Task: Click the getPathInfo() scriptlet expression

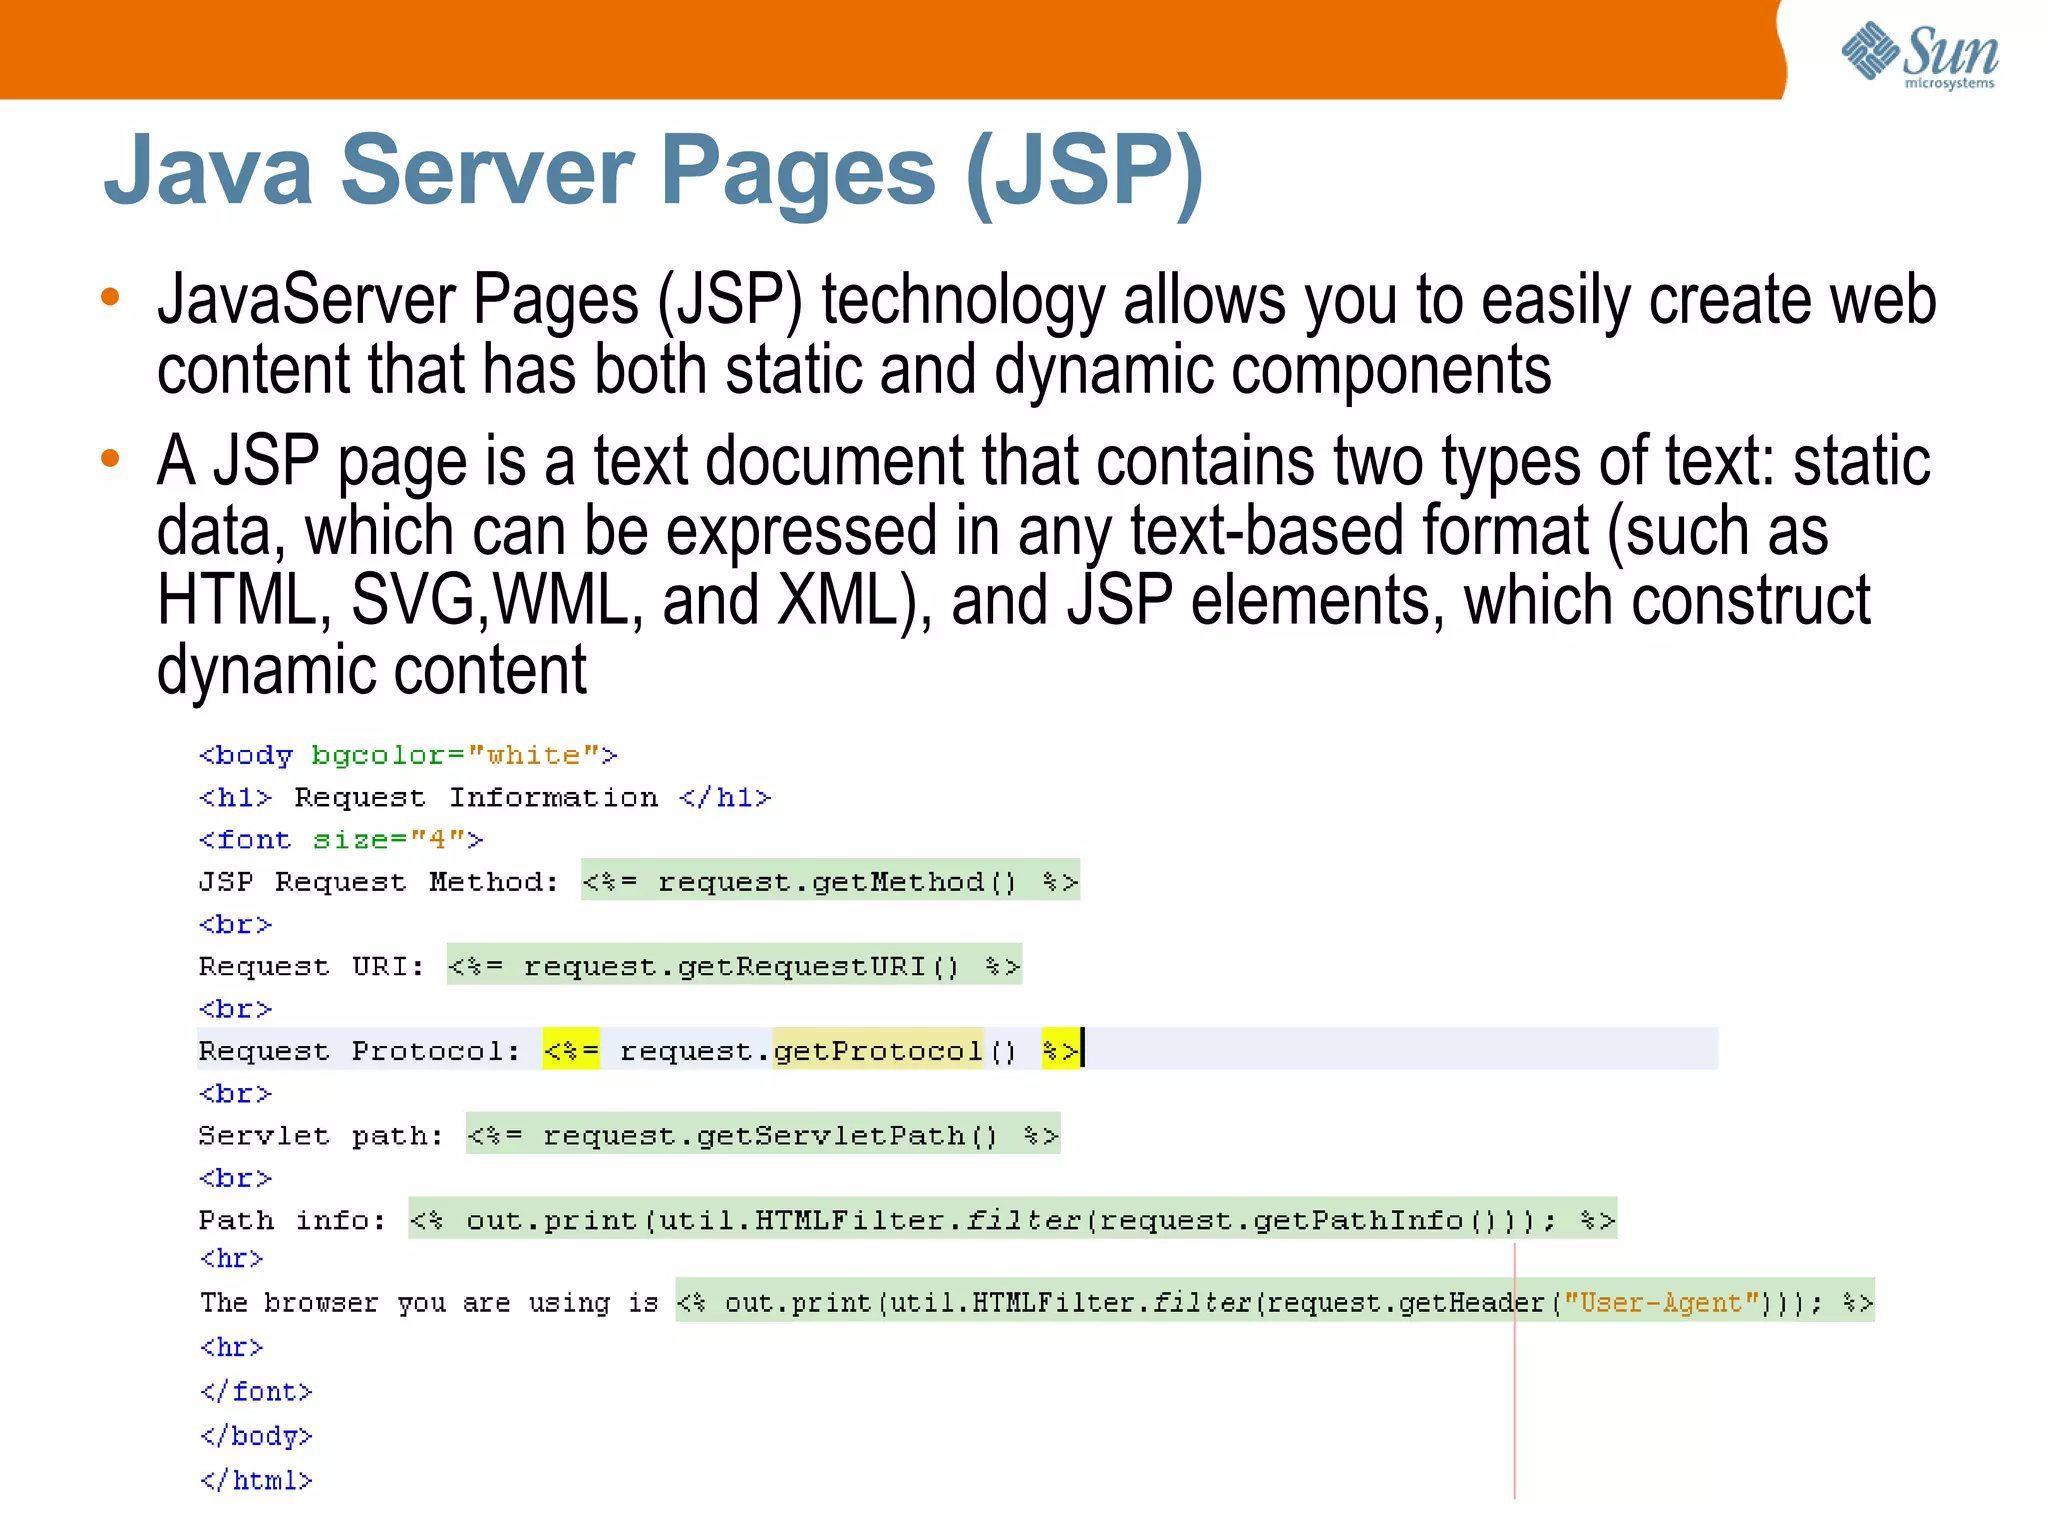Action: pyautogui.click(x=1012, y=1219)
